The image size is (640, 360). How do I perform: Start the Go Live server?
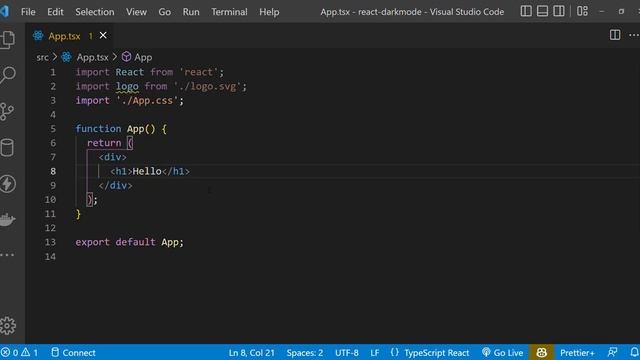503,353
